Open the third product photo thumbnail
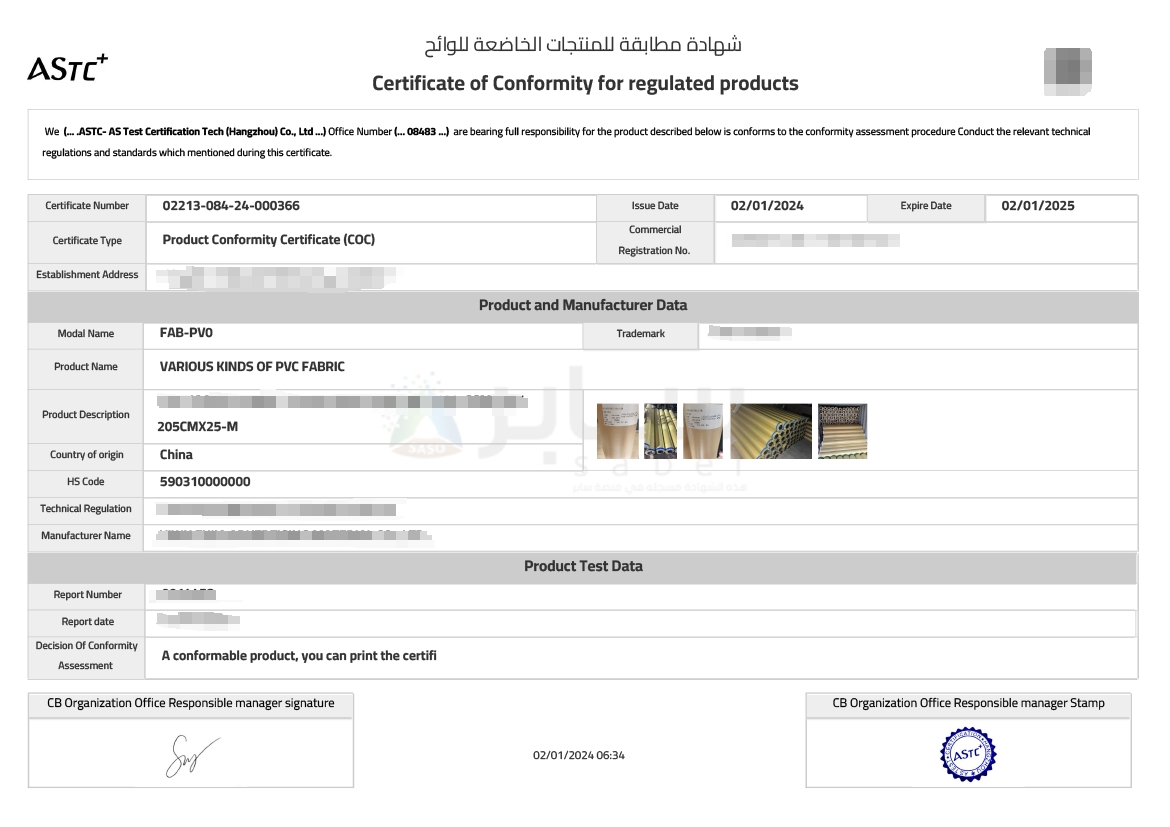 (x=703, y=431)
